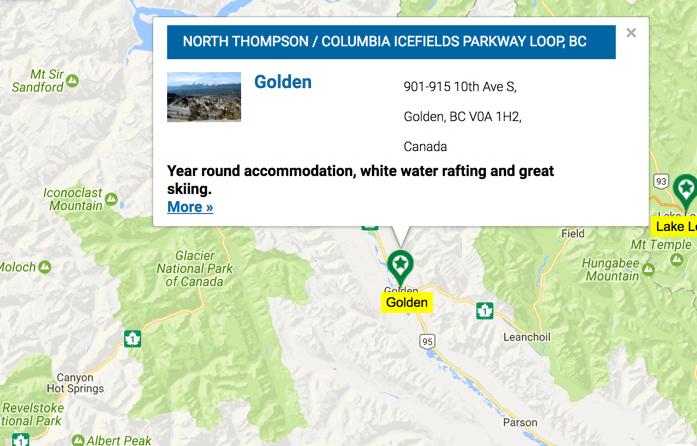Click the Trans-Canada shield near Leanchoil
The height and width of the screenshot is (446, 697).
485,310
